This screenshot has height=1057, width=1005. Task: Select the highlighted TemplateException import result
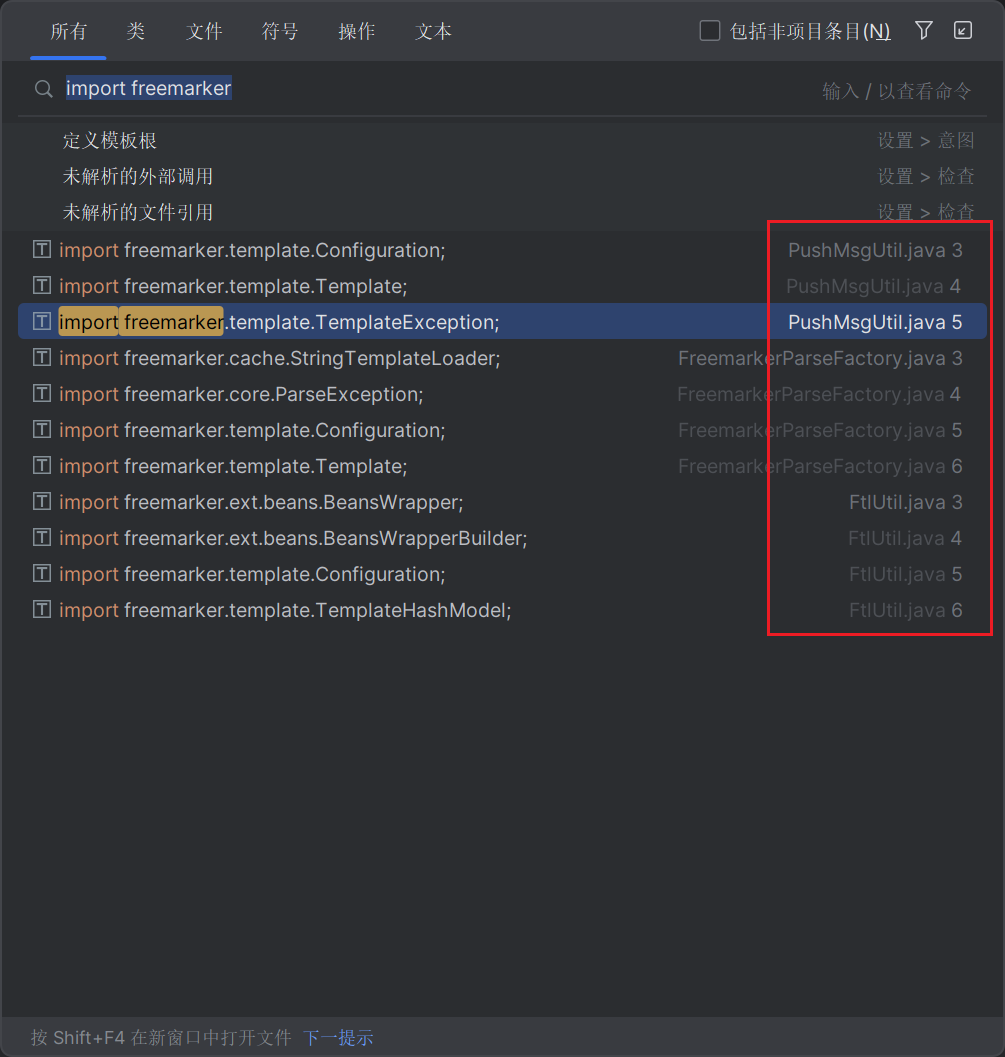400,322
